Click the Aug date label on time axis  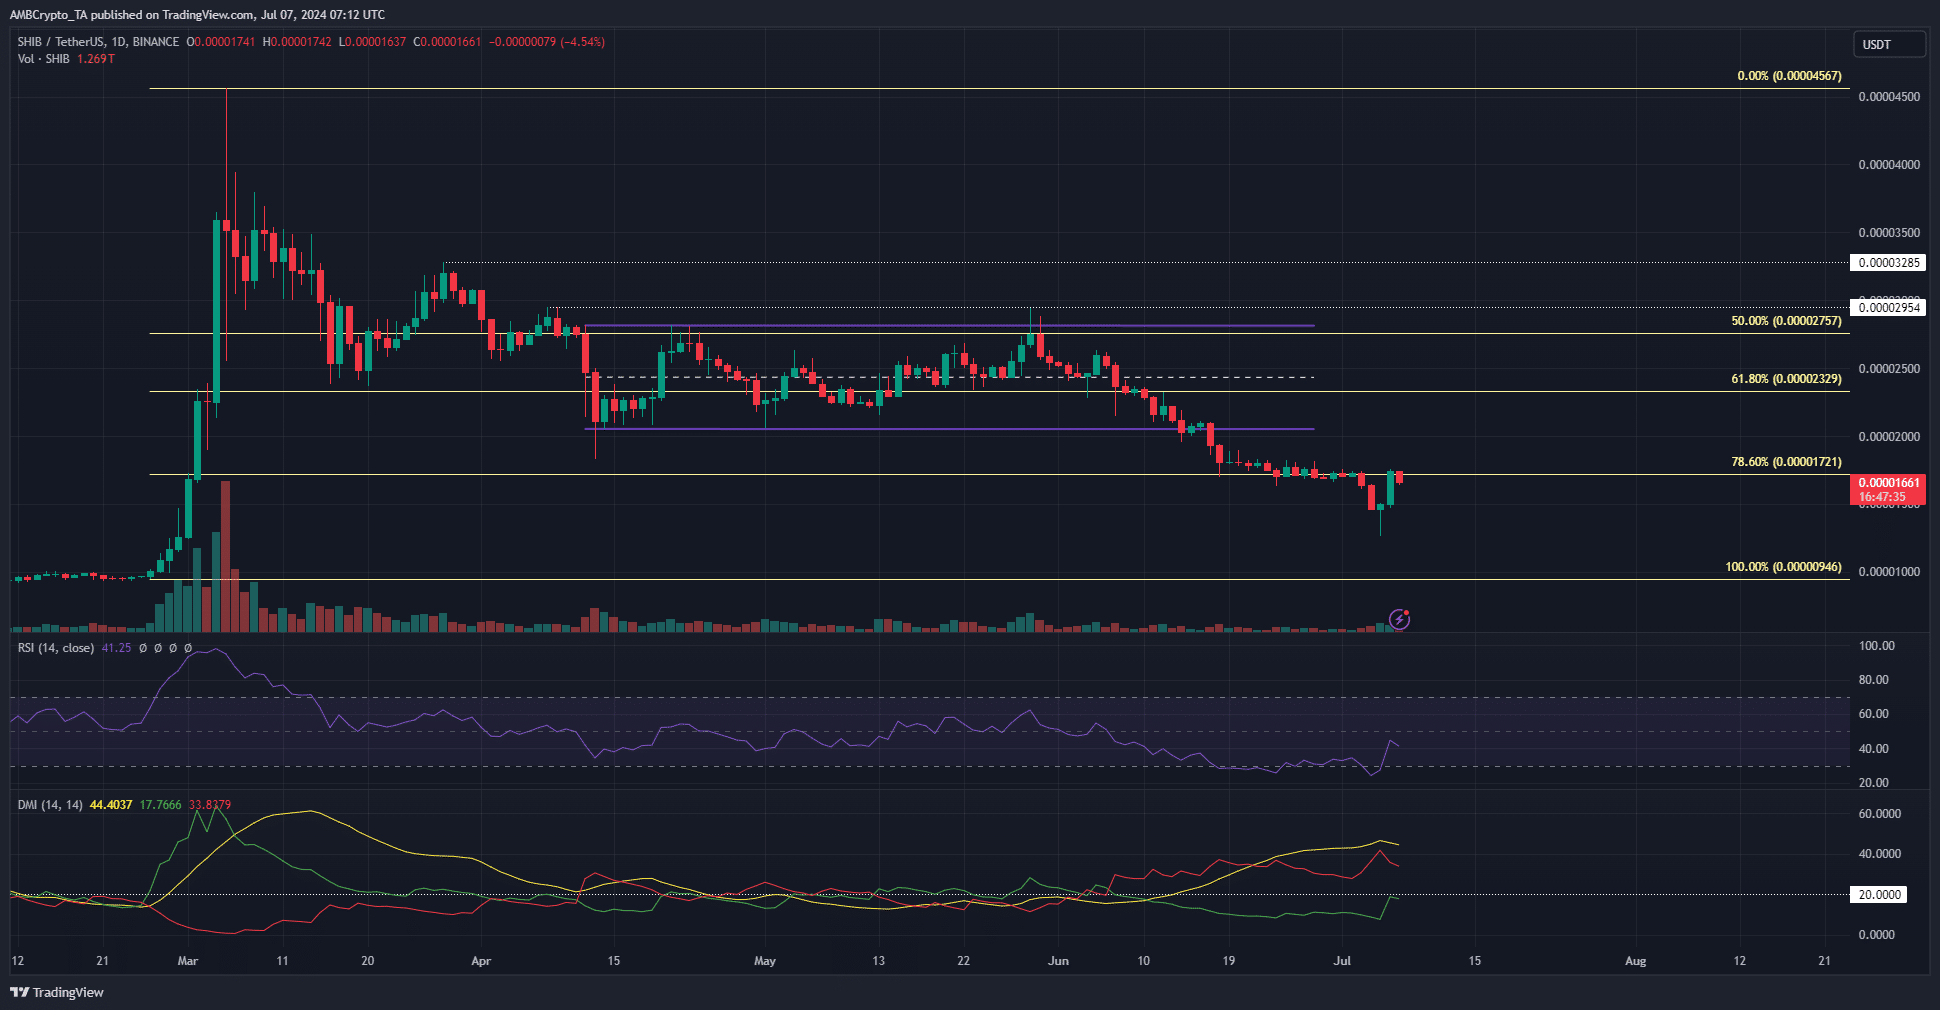[1635, 961]
